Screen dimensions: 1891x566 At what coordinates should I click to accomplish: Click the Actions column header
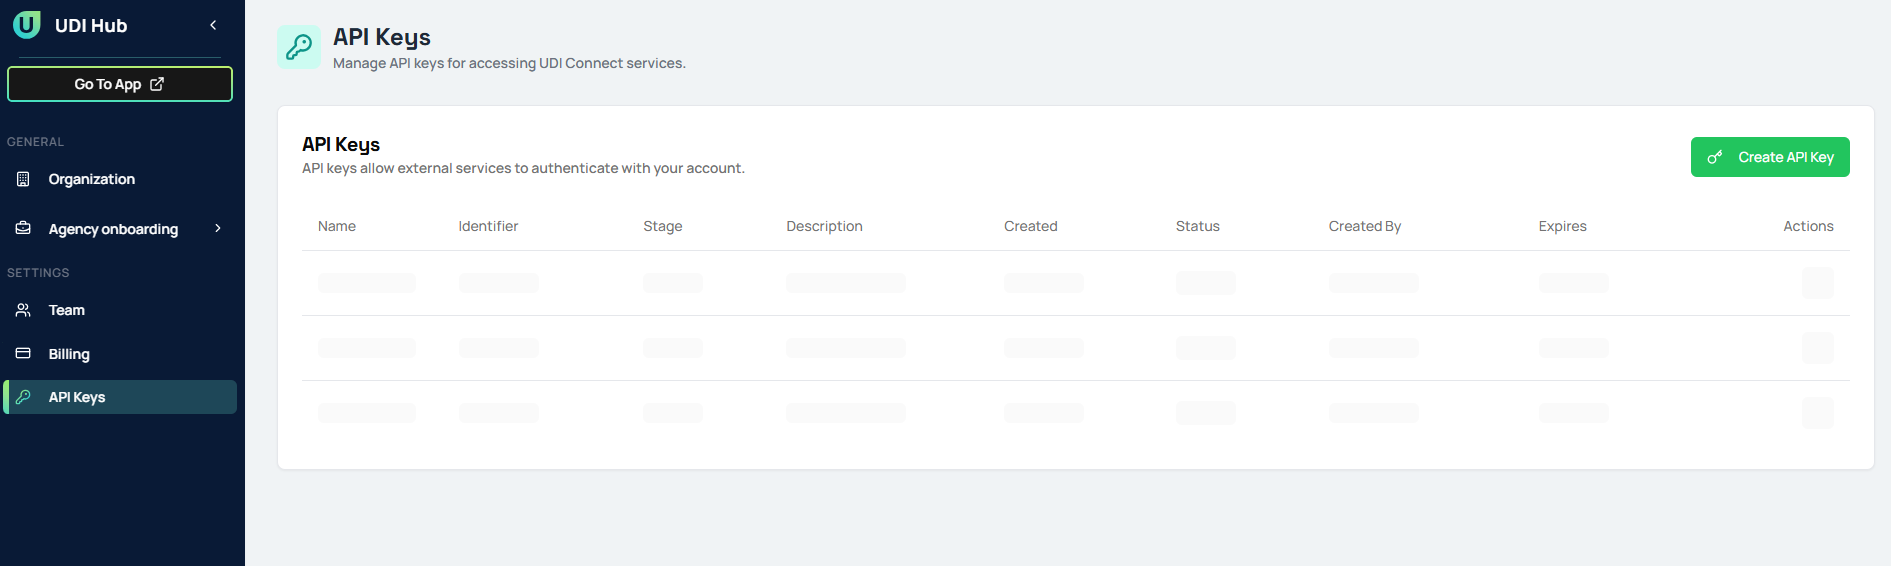click(1808, 226)
